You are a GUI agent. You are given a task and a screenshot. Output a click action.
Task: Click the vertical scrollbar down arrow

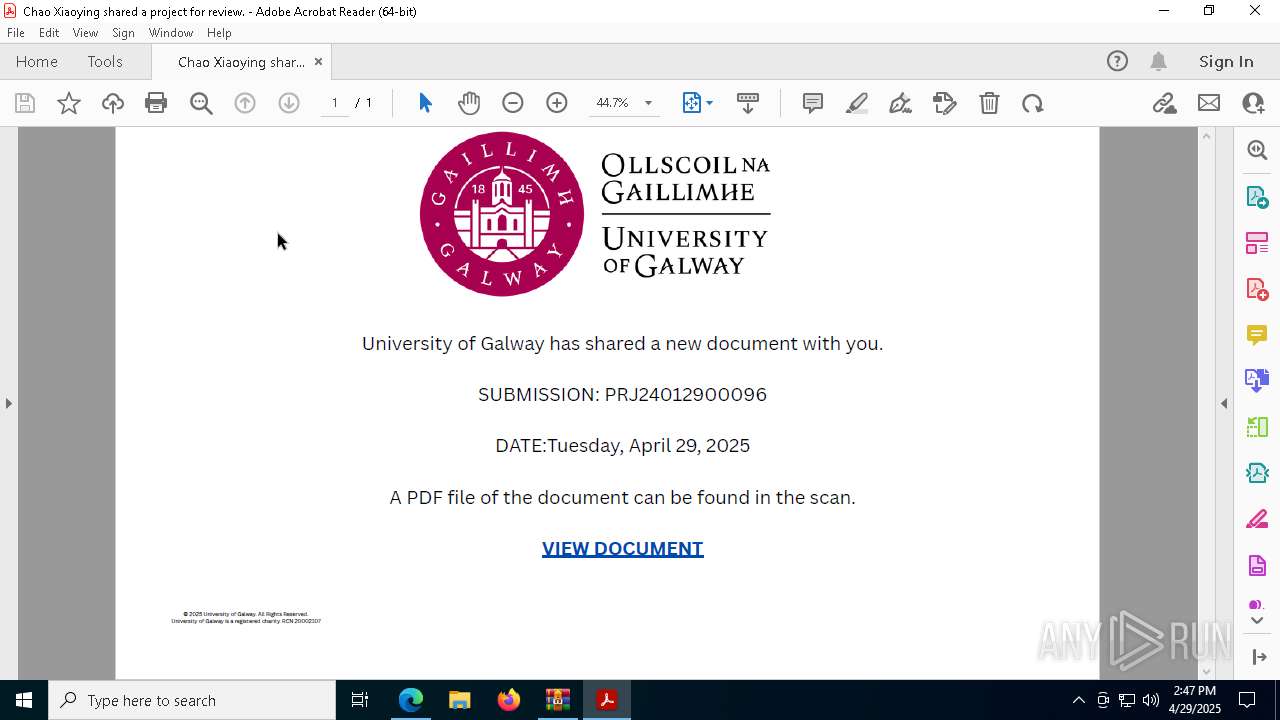1206,671
